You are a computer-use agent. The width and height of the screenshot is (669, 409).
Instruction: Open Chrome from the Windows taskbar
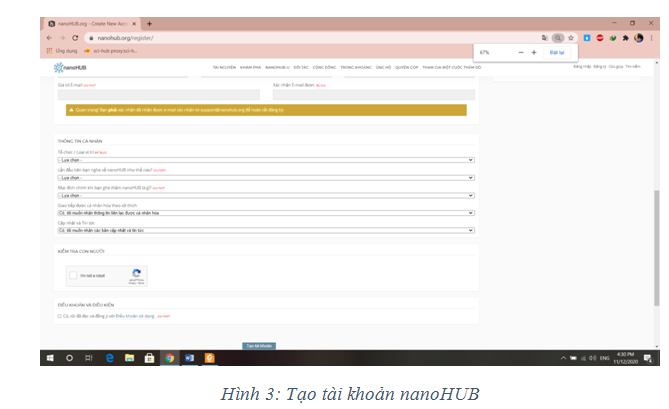pyautogui.click(x=169, y=357)
